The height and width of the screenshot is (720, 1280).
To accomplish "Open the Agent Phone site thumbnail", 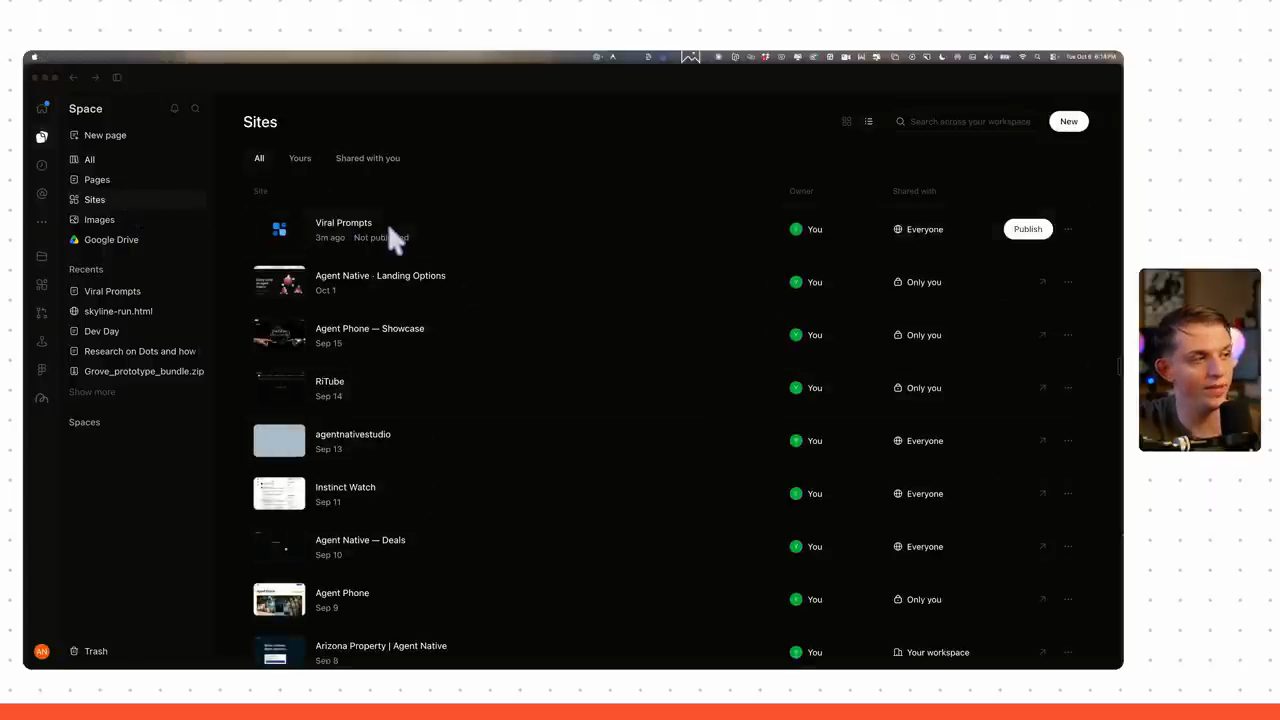I will [279, 599].
